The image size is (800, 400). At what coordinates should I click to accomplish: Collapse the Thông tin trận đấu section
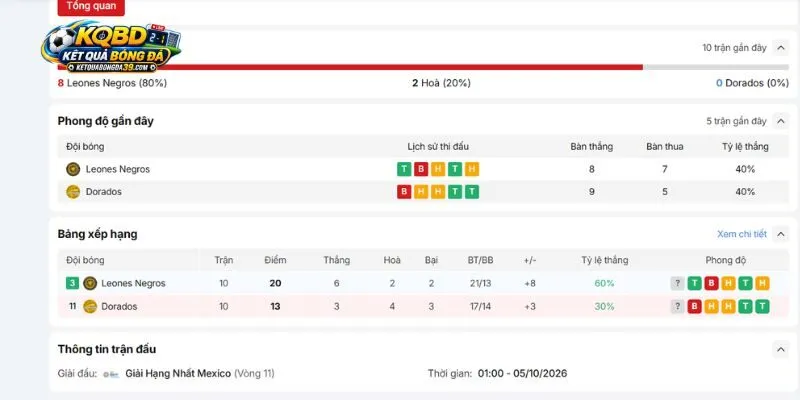(x=780, y=349)
